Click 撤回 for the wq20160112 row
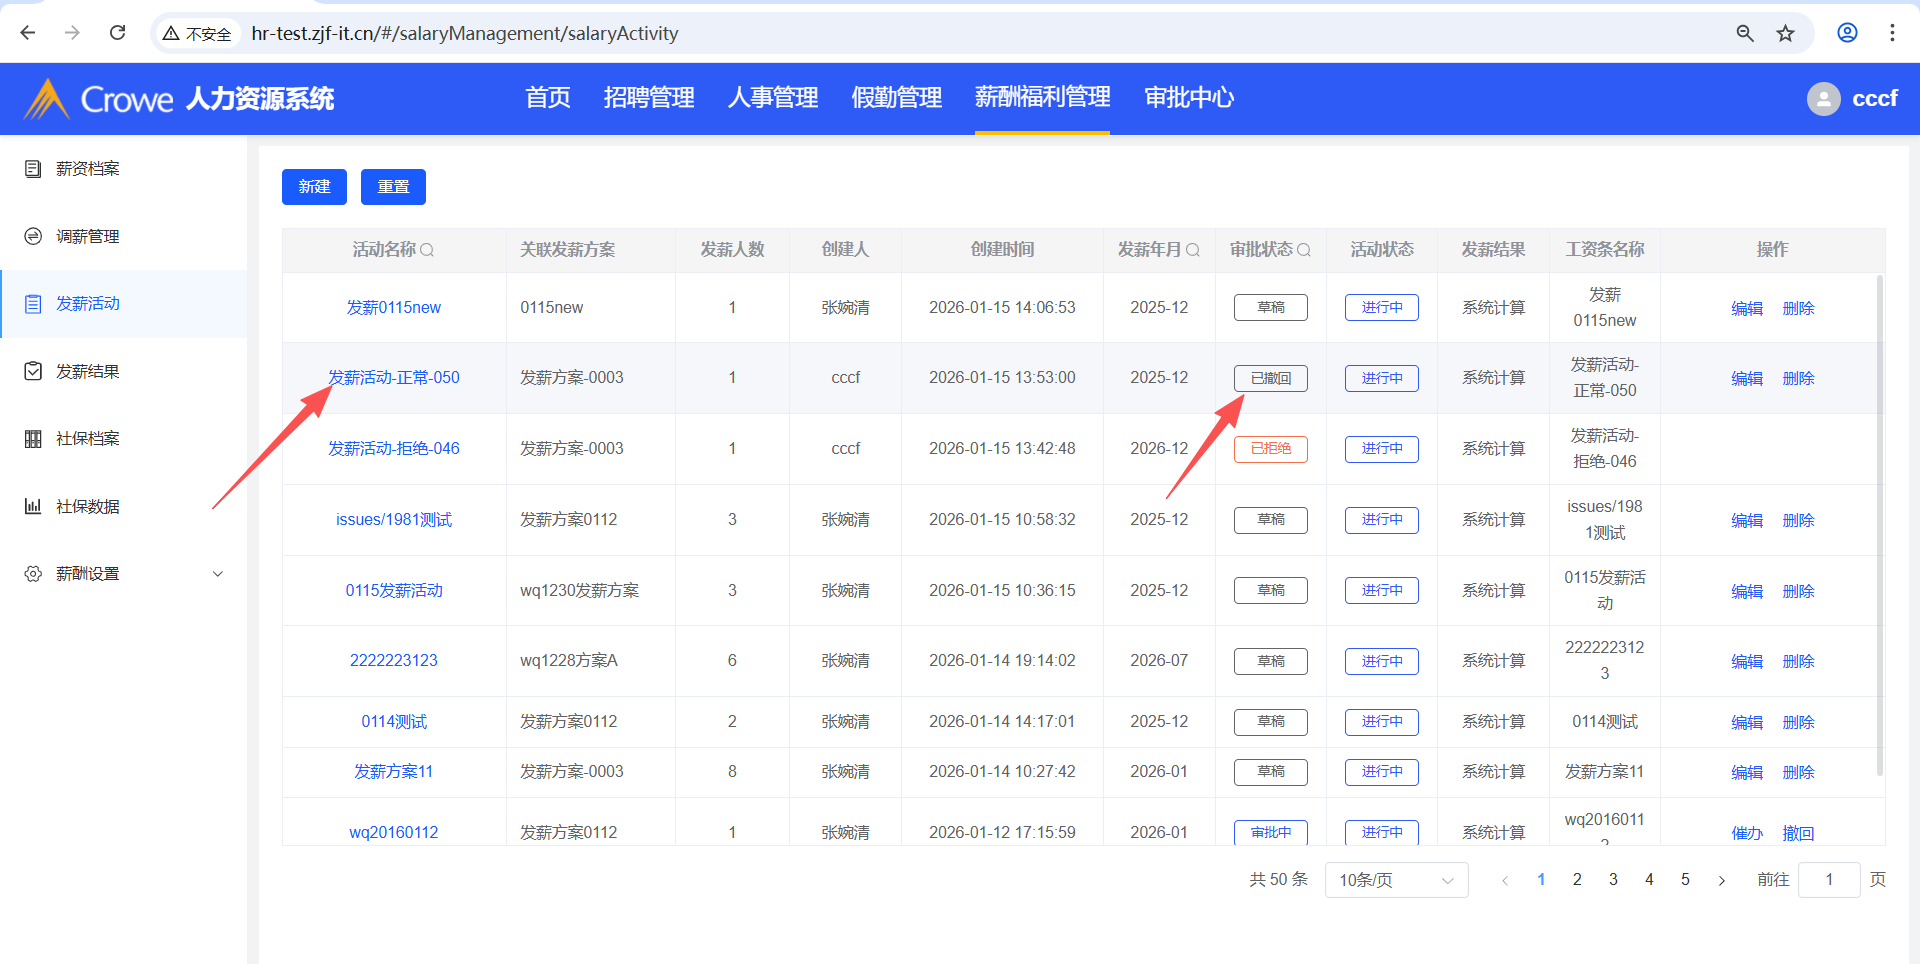Viewport: 1920px width, 964px height. [x=1798, y=833]
